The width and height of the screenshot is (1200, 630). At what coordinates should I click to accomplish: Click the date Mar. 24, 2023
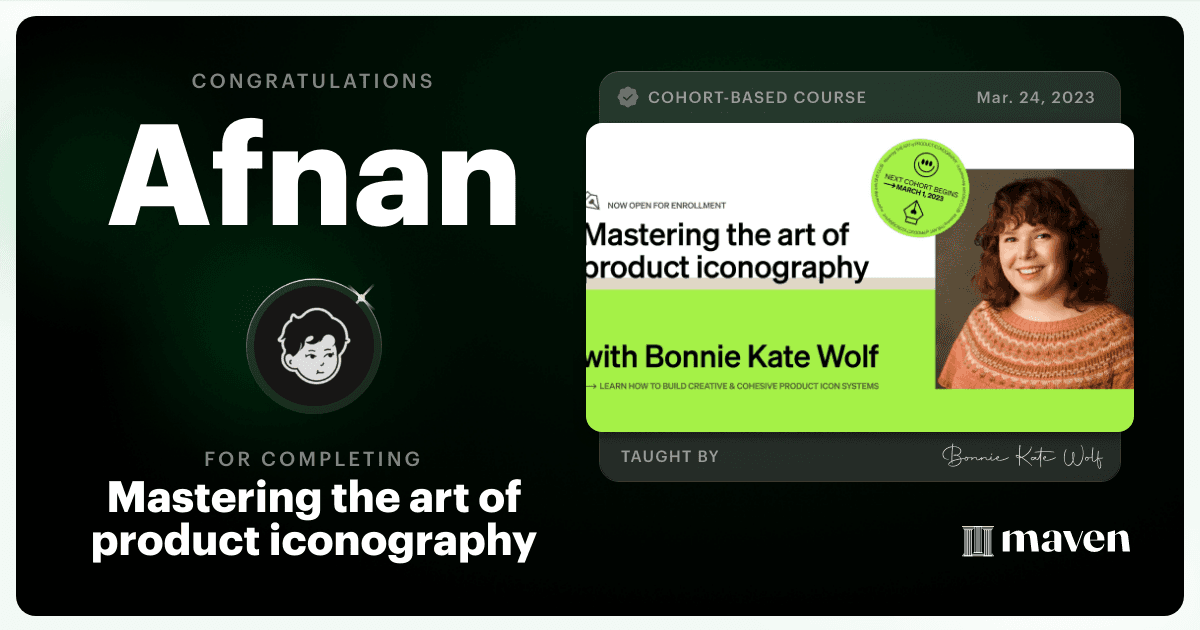coord(1035,97)
